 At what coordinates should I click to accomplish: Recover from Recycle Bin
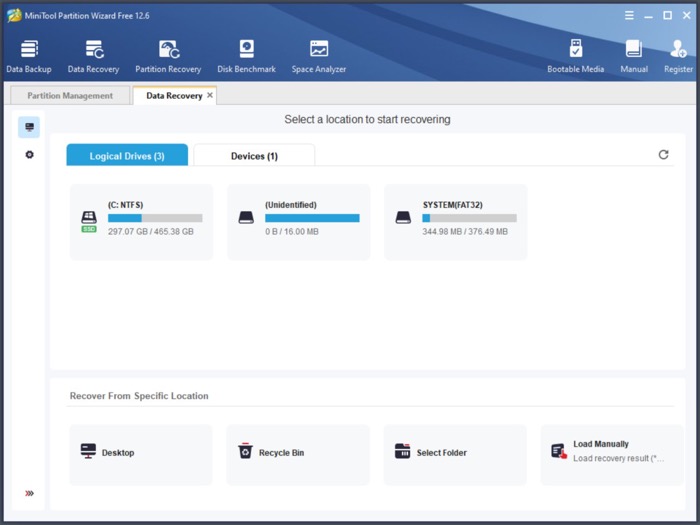click(x=298, y=454)
